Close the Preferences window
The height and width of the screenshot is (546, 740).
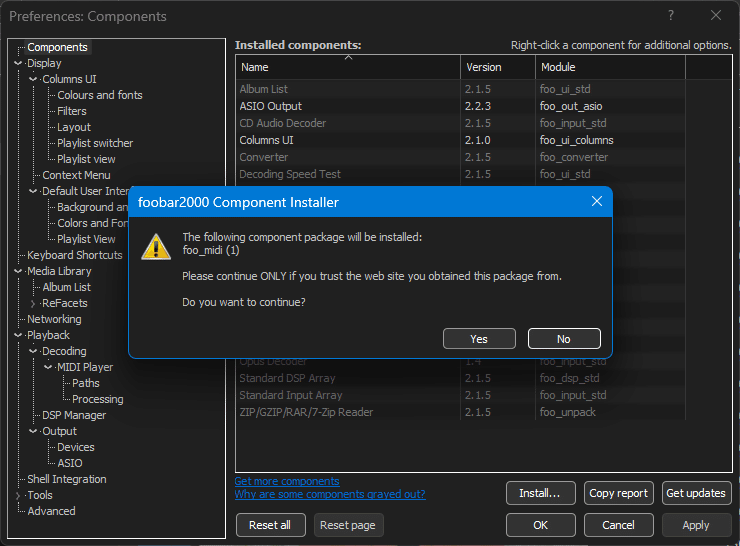click(x=716, y=16)
